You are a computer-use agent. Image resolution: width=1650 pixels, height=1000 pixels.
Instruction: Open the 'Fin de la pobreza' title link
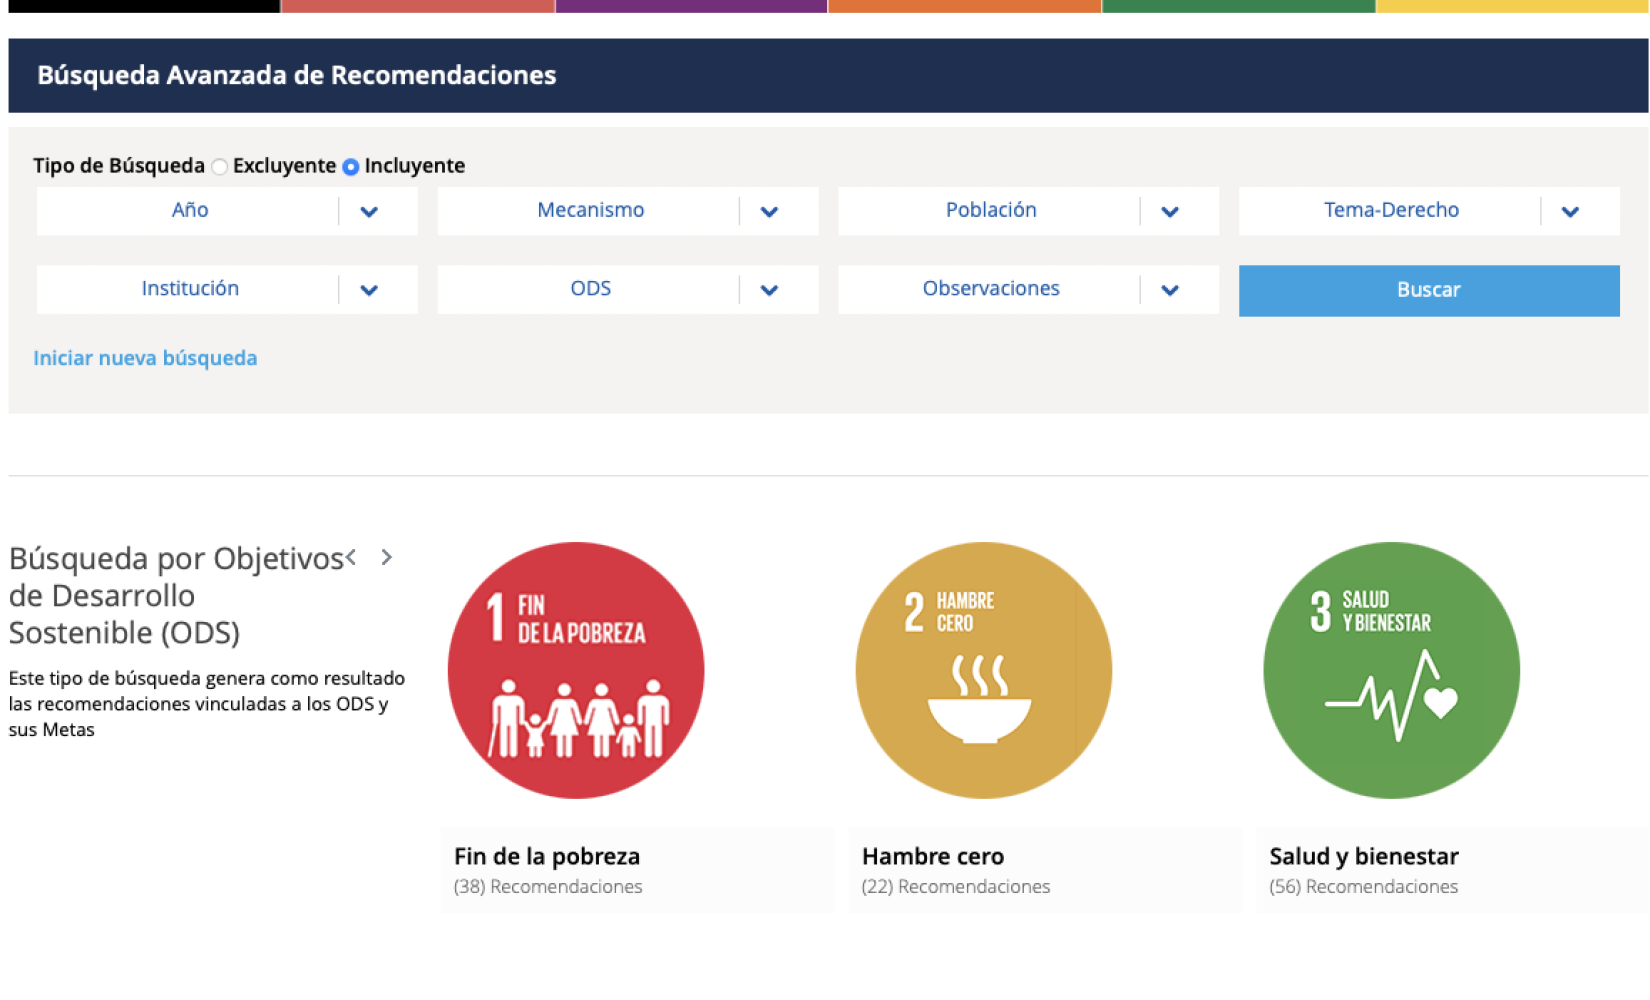point(547,856)
